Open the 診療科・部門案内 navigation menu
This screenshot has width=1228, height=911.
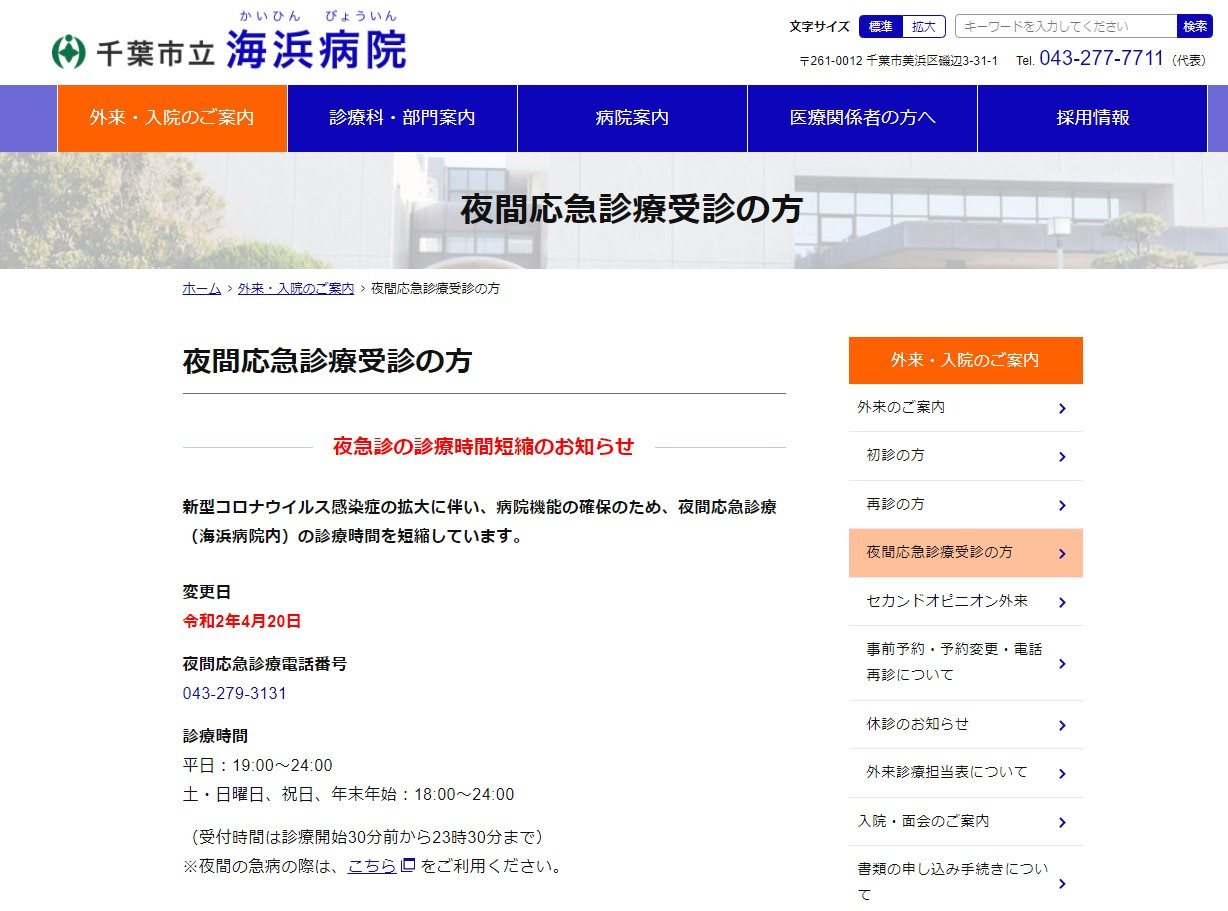402,118
